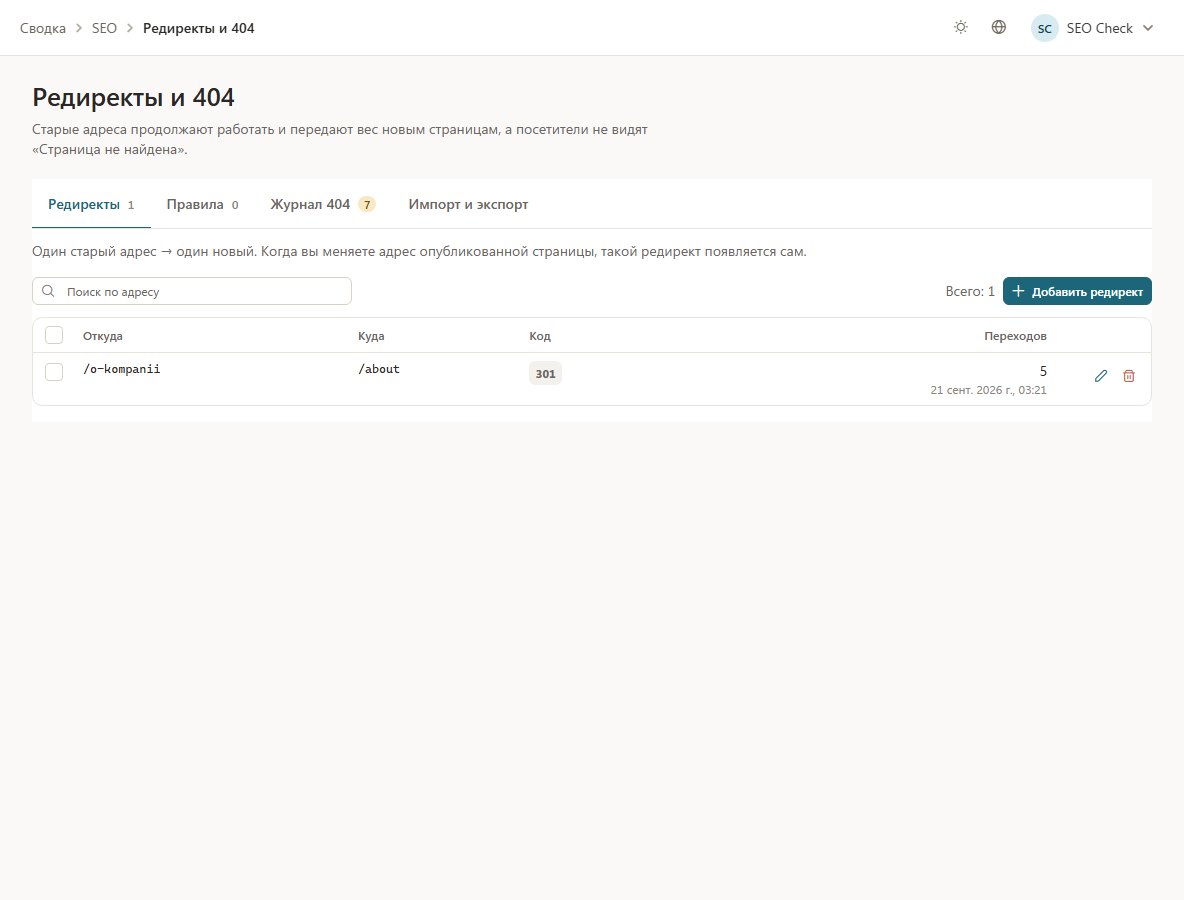Open the language globe icon
The height and width of the screenshot is (900, 1184).
[x=998, y=27]
